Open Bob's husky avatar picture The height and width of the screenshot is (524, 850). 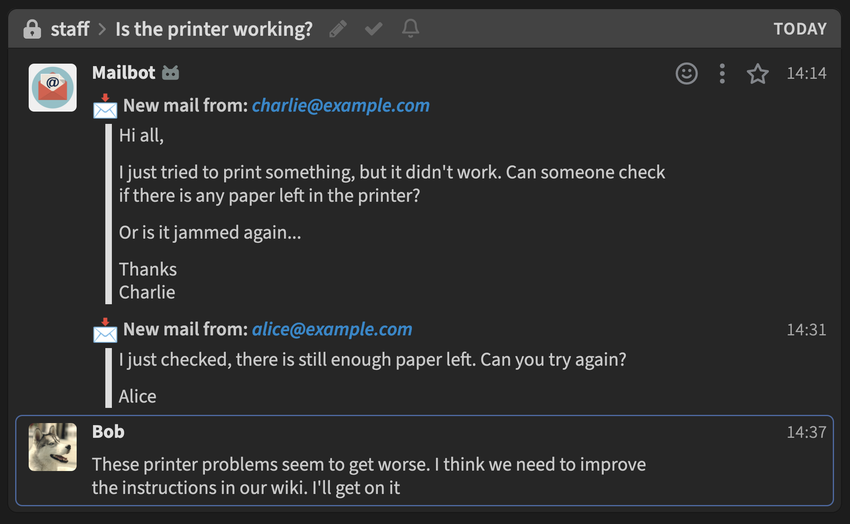(53, 446)
